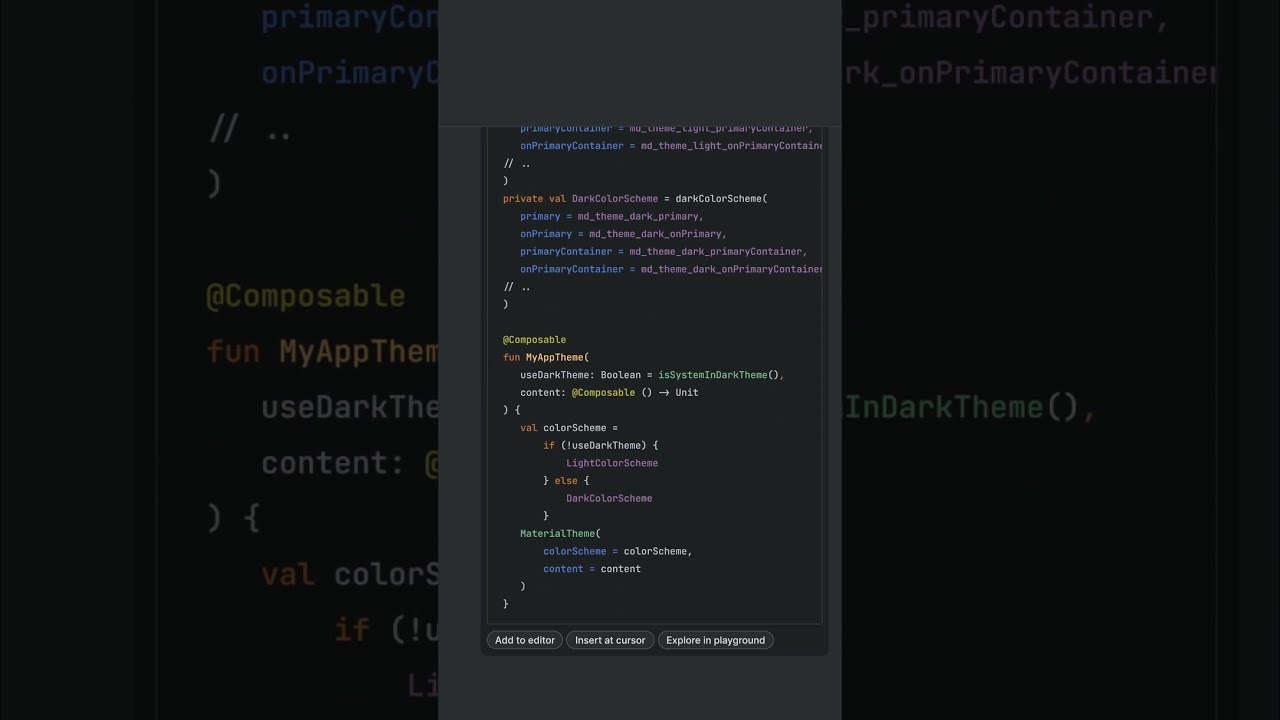Click onPrimary = md_theme_dark_onPrimary line
Image resolution: width=1280 pixels, height=720 pixels.
(623, 234)
